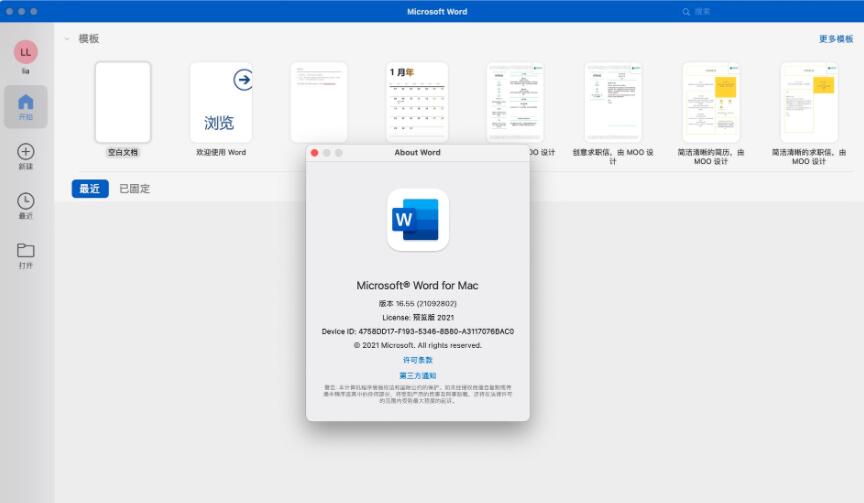
Task: Click the search magnifier icon in title bar
Action: tap(686, 12)
